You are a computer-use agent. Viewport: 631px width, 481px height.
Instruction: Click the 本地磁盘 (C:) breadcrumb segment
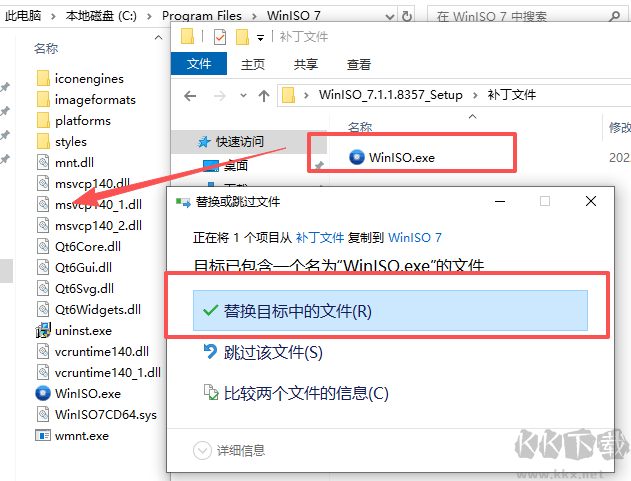coord(101,16)
